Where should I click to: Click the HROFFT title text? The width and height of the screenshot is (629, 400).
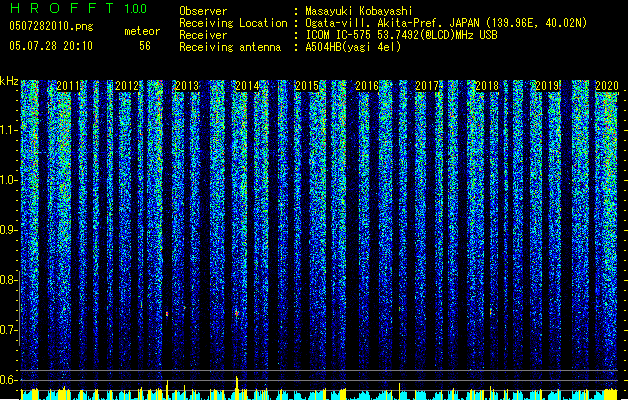tap(62, 8)
